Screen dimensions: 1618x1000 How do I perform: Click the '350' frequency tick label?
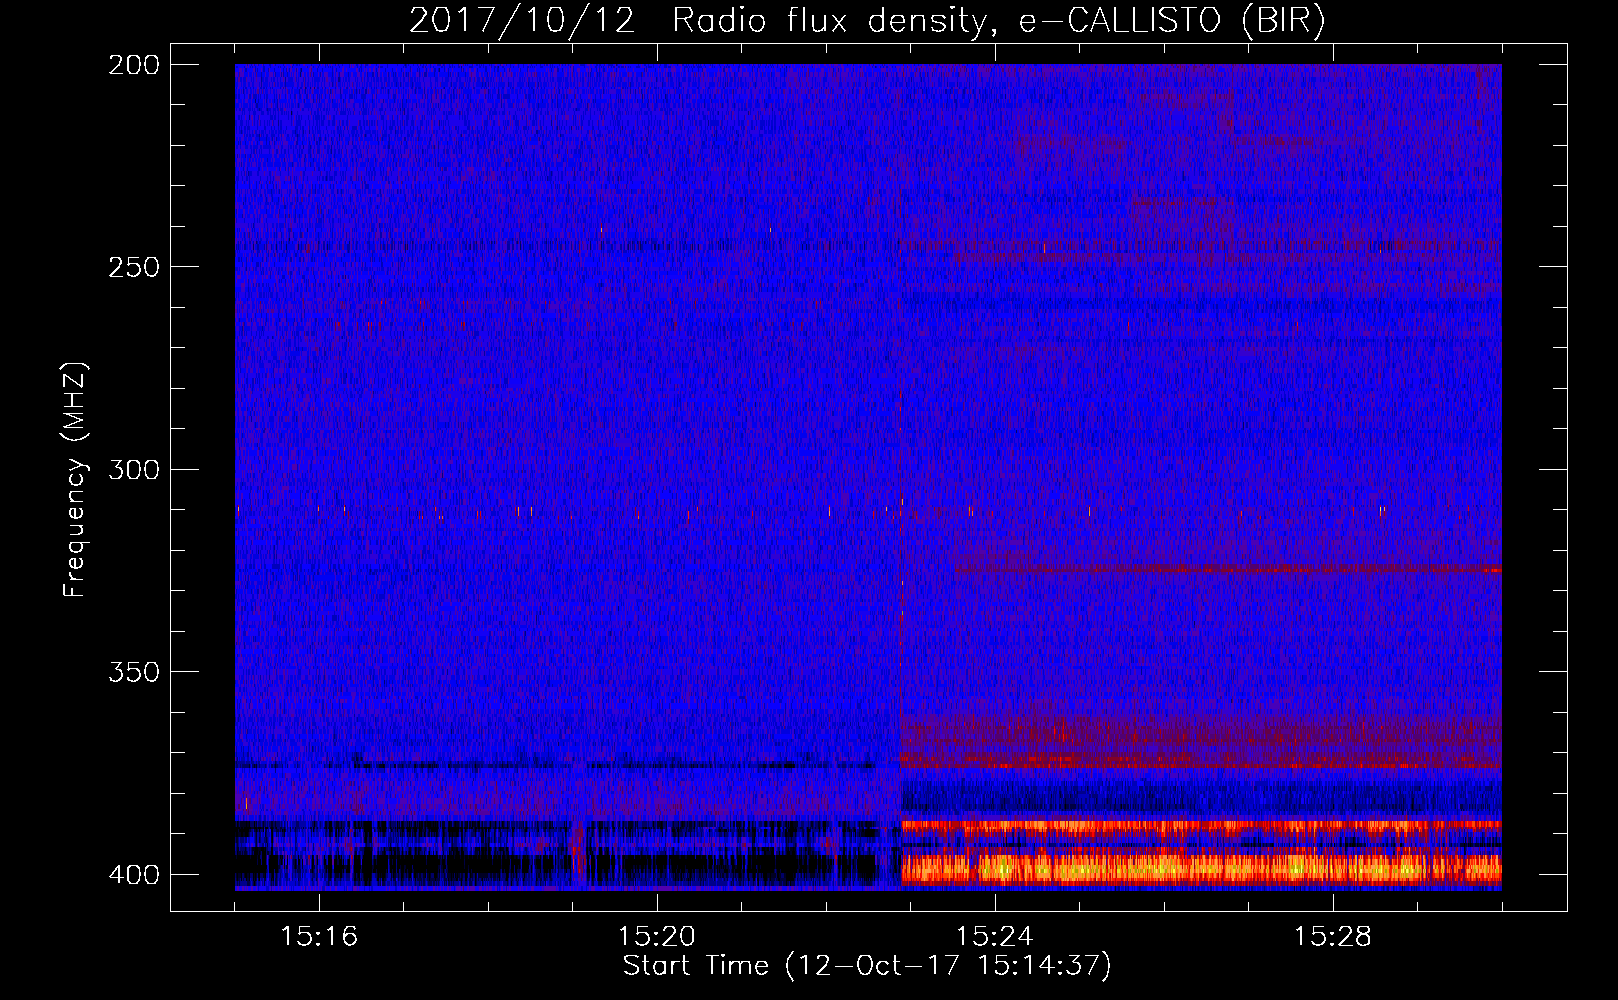134,672
